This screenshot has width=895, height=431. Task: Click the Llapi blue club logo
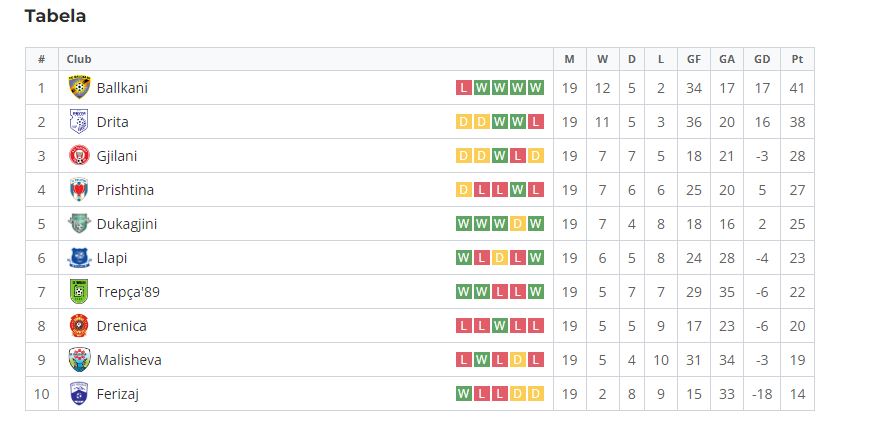click(79, 257)
